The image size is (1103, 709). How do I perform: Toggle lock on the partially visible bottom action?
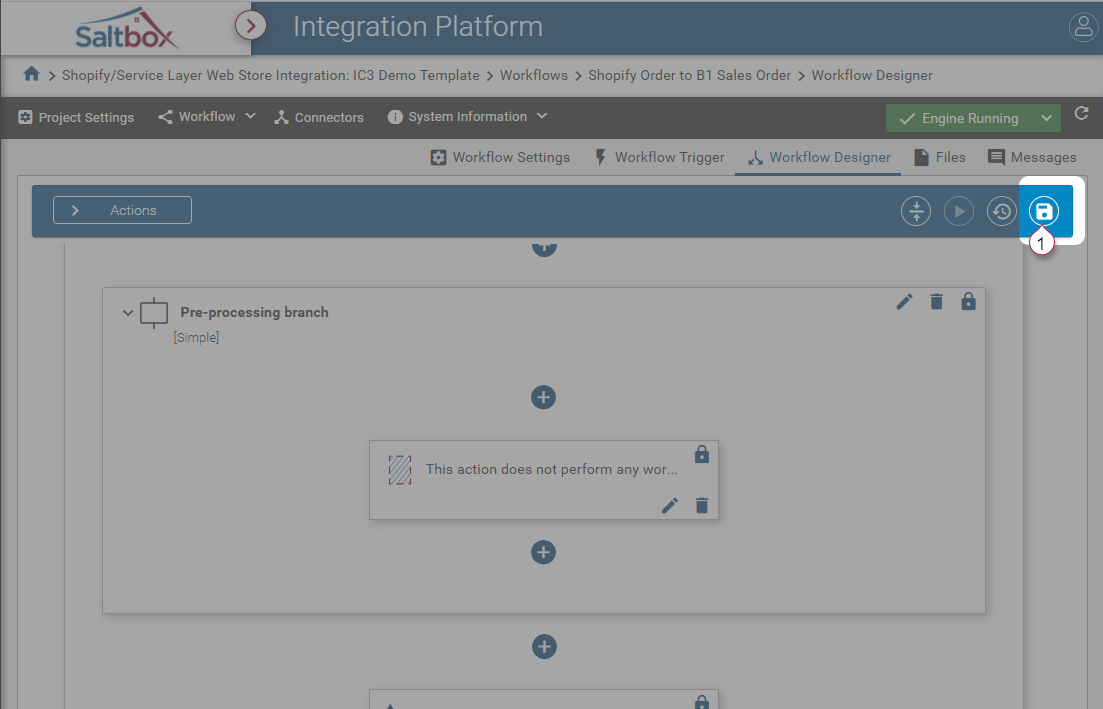tap(701, 701)
